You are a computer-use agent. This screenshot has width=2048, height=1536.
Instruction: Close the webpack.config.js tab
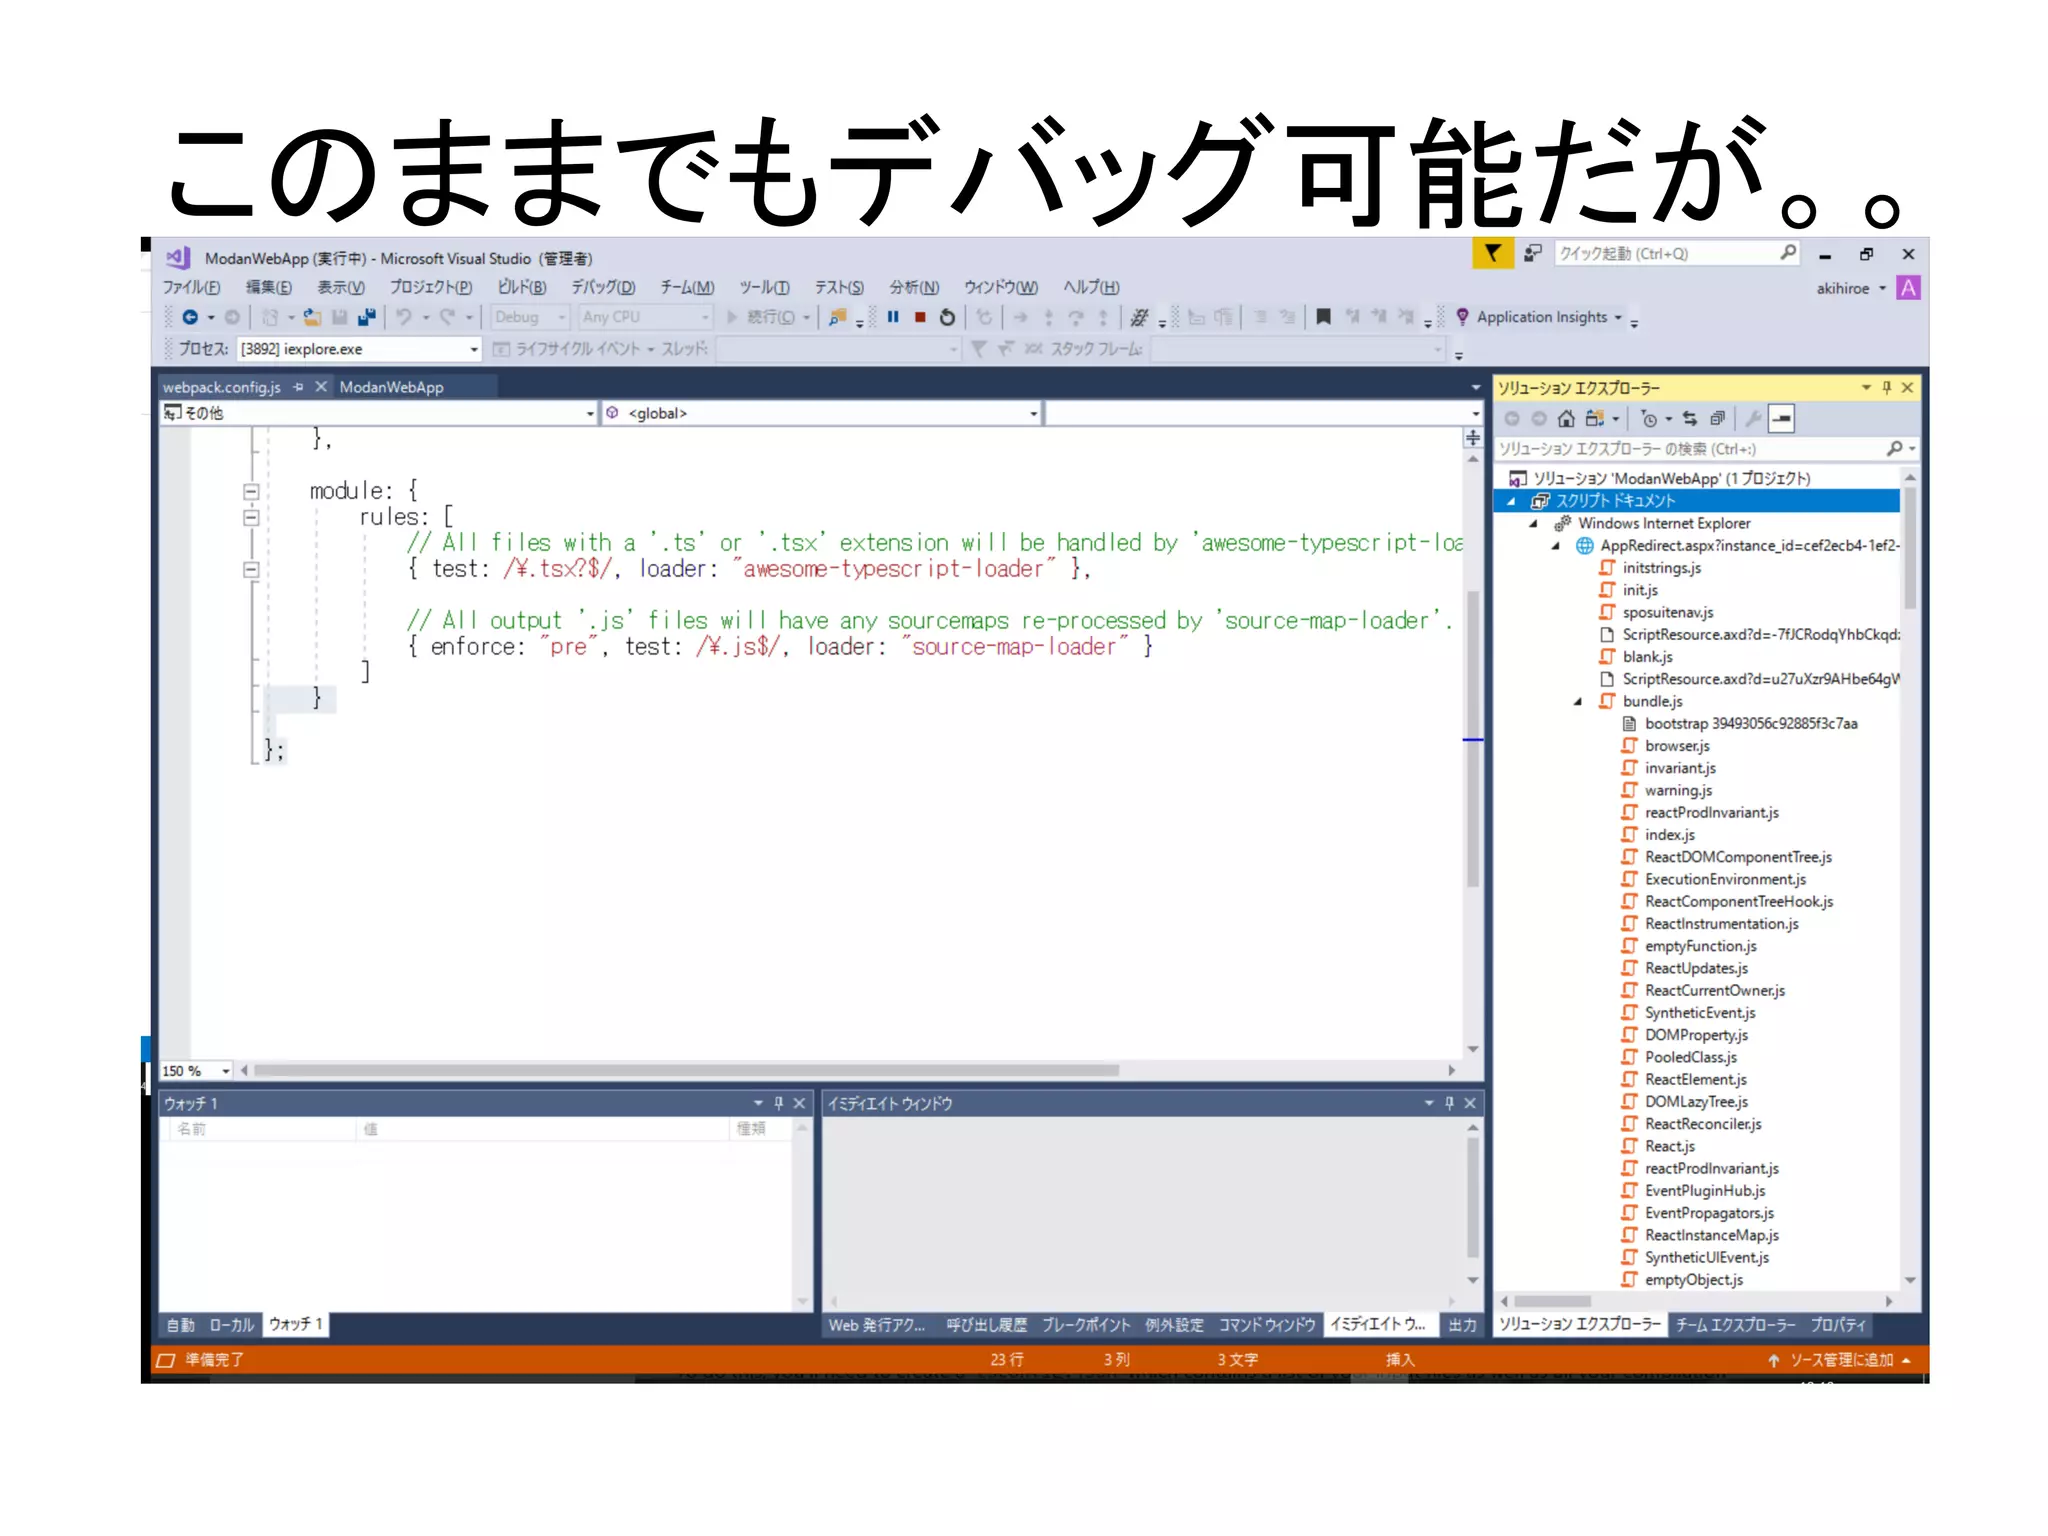[x=321, y=387]
